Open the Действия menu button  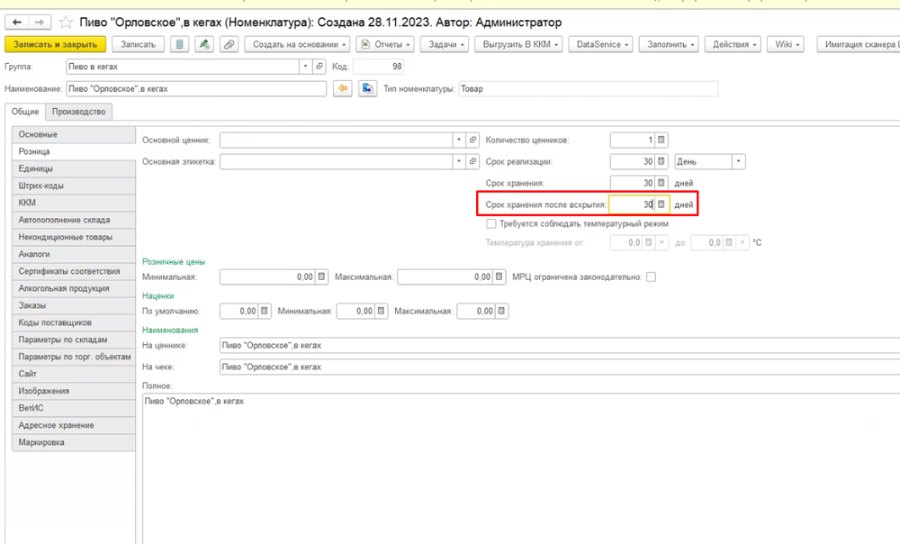pos(732,44)
